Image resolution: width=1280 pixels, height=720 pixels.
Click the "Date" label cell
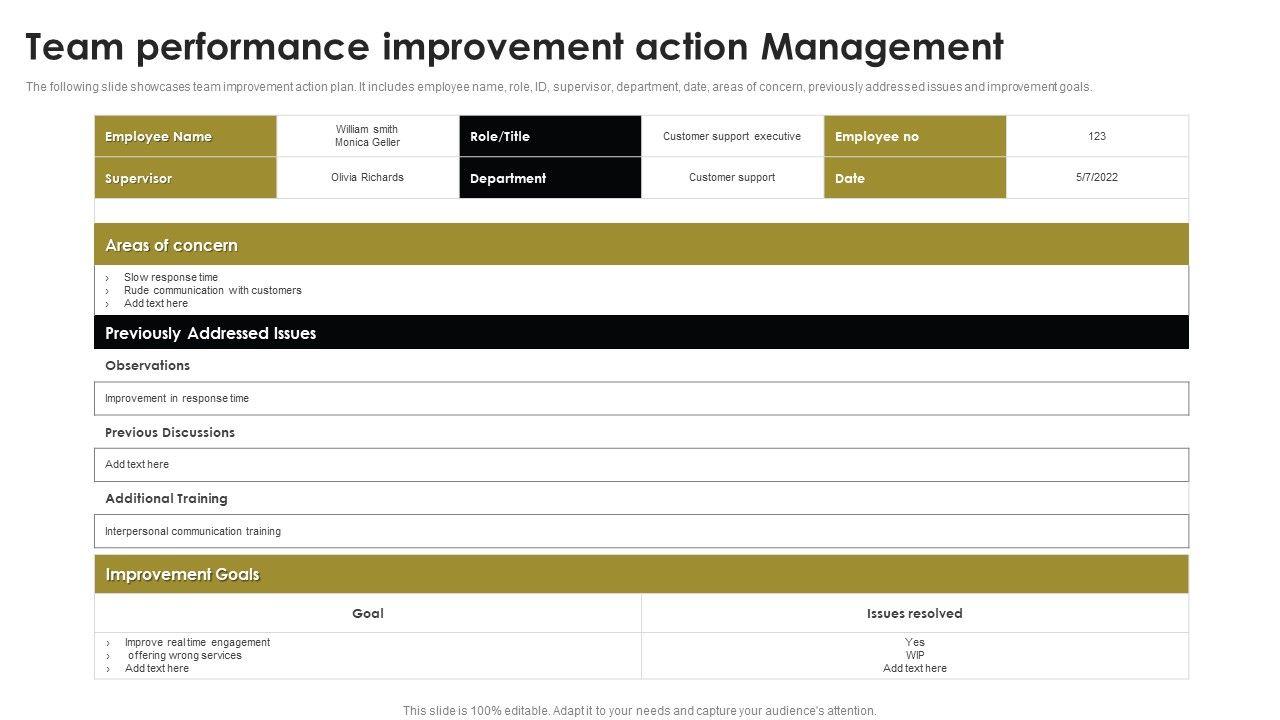pos(915,178)
